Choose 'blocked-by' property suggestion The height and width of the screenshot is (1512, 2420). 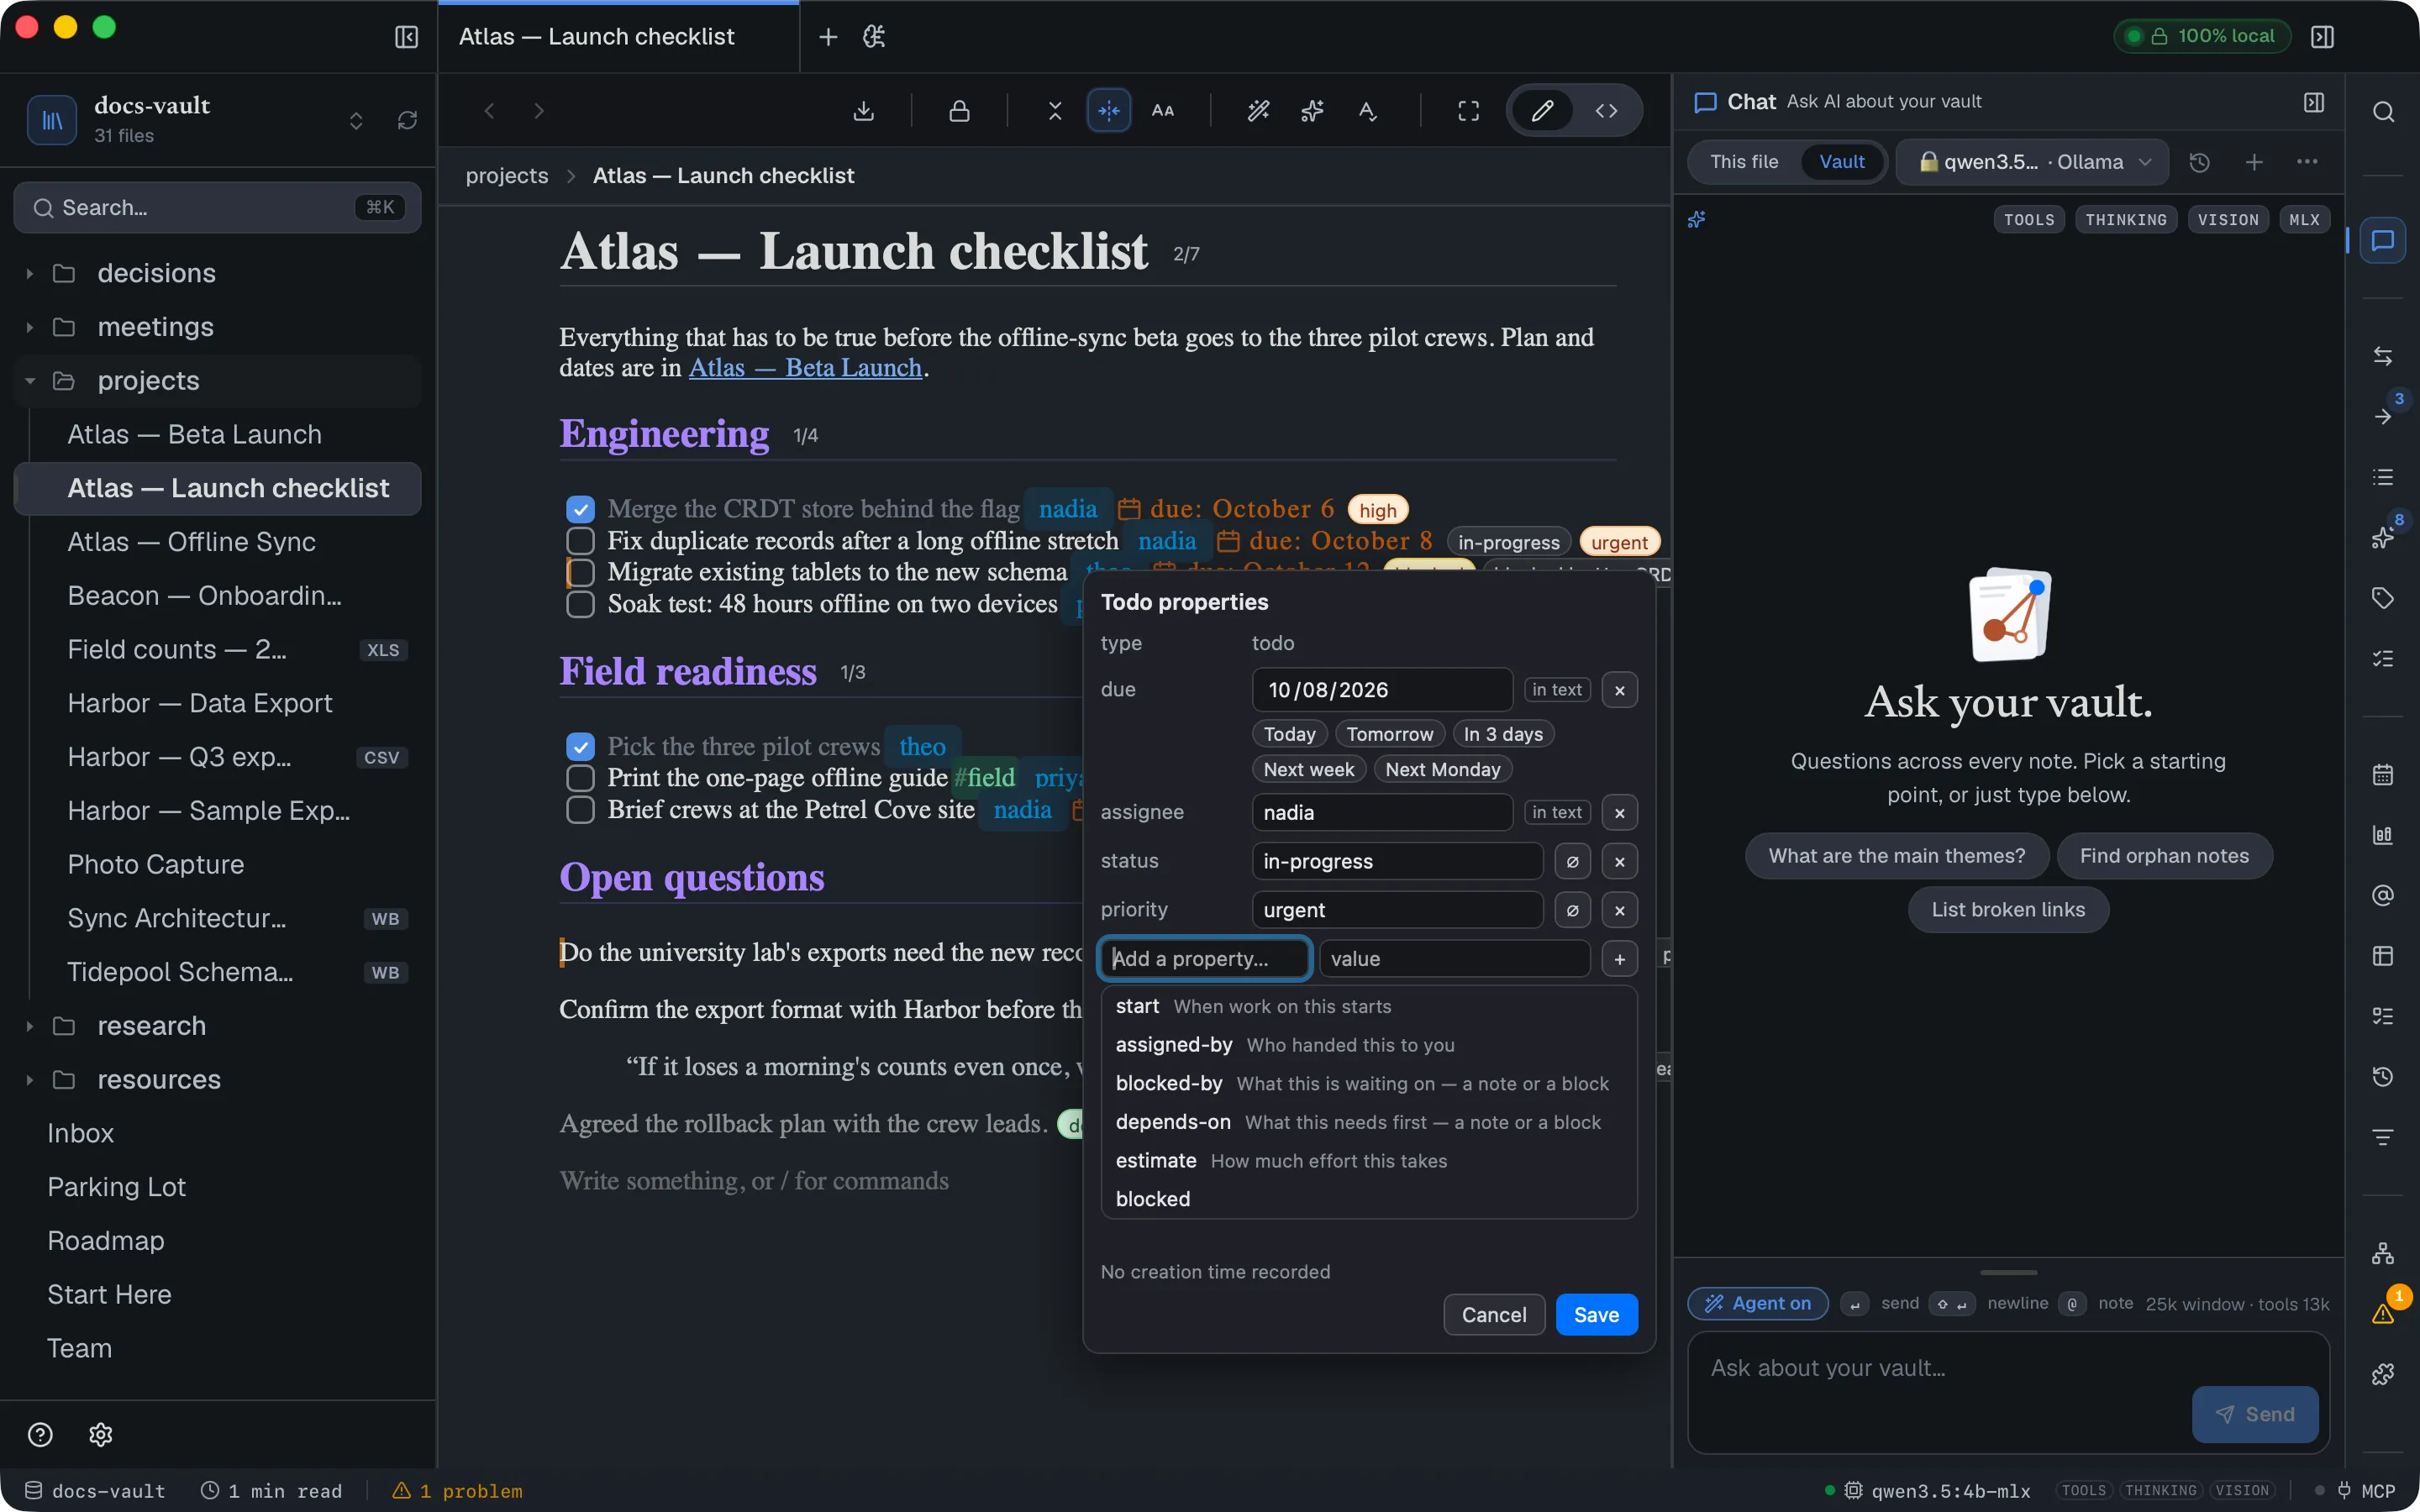click(x=1368, y=1083)
